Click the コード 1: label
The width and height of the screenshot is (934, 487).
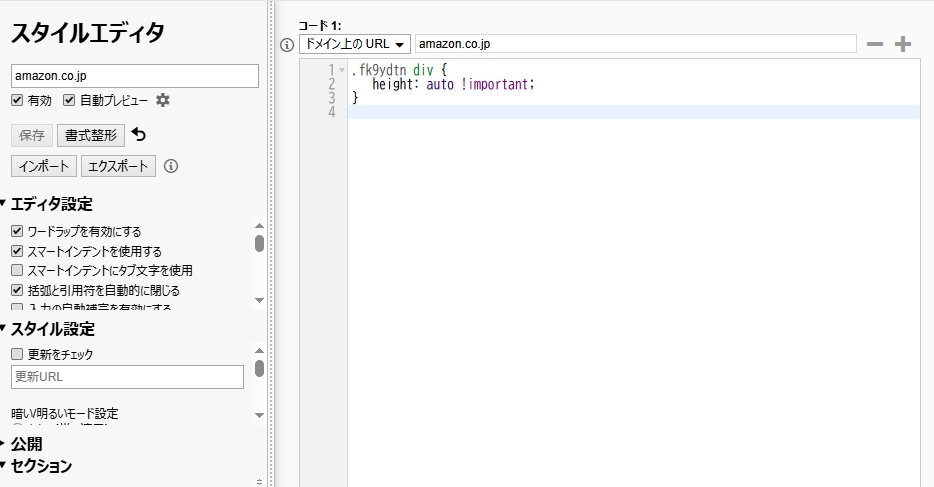click(x=319, y=26)
